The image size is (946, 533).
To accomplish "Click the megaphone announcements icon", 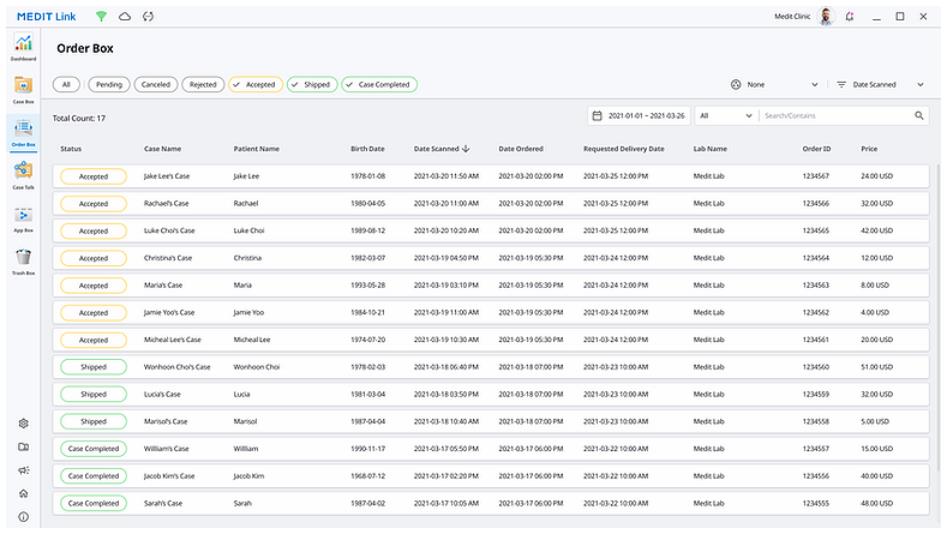I will tap(23, 470).
